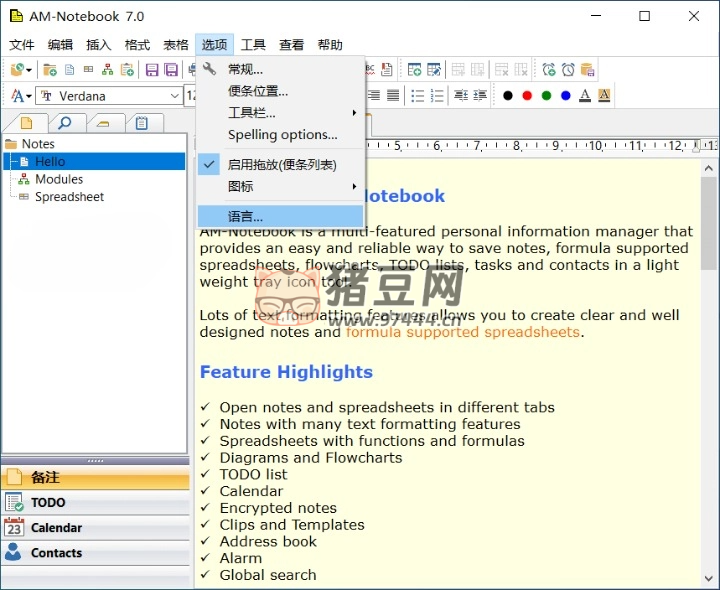Open 便条位置... menu entry
This screenshot has width=720, height=590.
point(281,91)
